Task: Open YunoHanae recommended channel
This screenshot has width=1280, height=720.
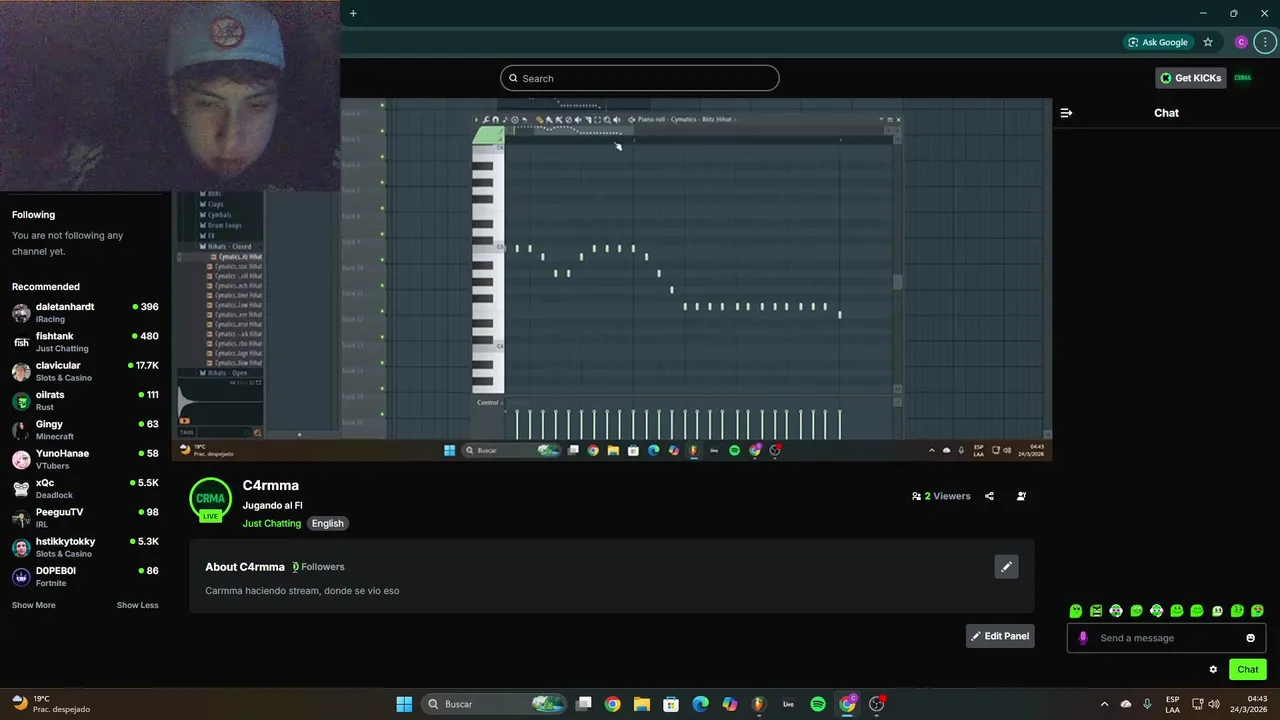Action: (x=85, y=459)
